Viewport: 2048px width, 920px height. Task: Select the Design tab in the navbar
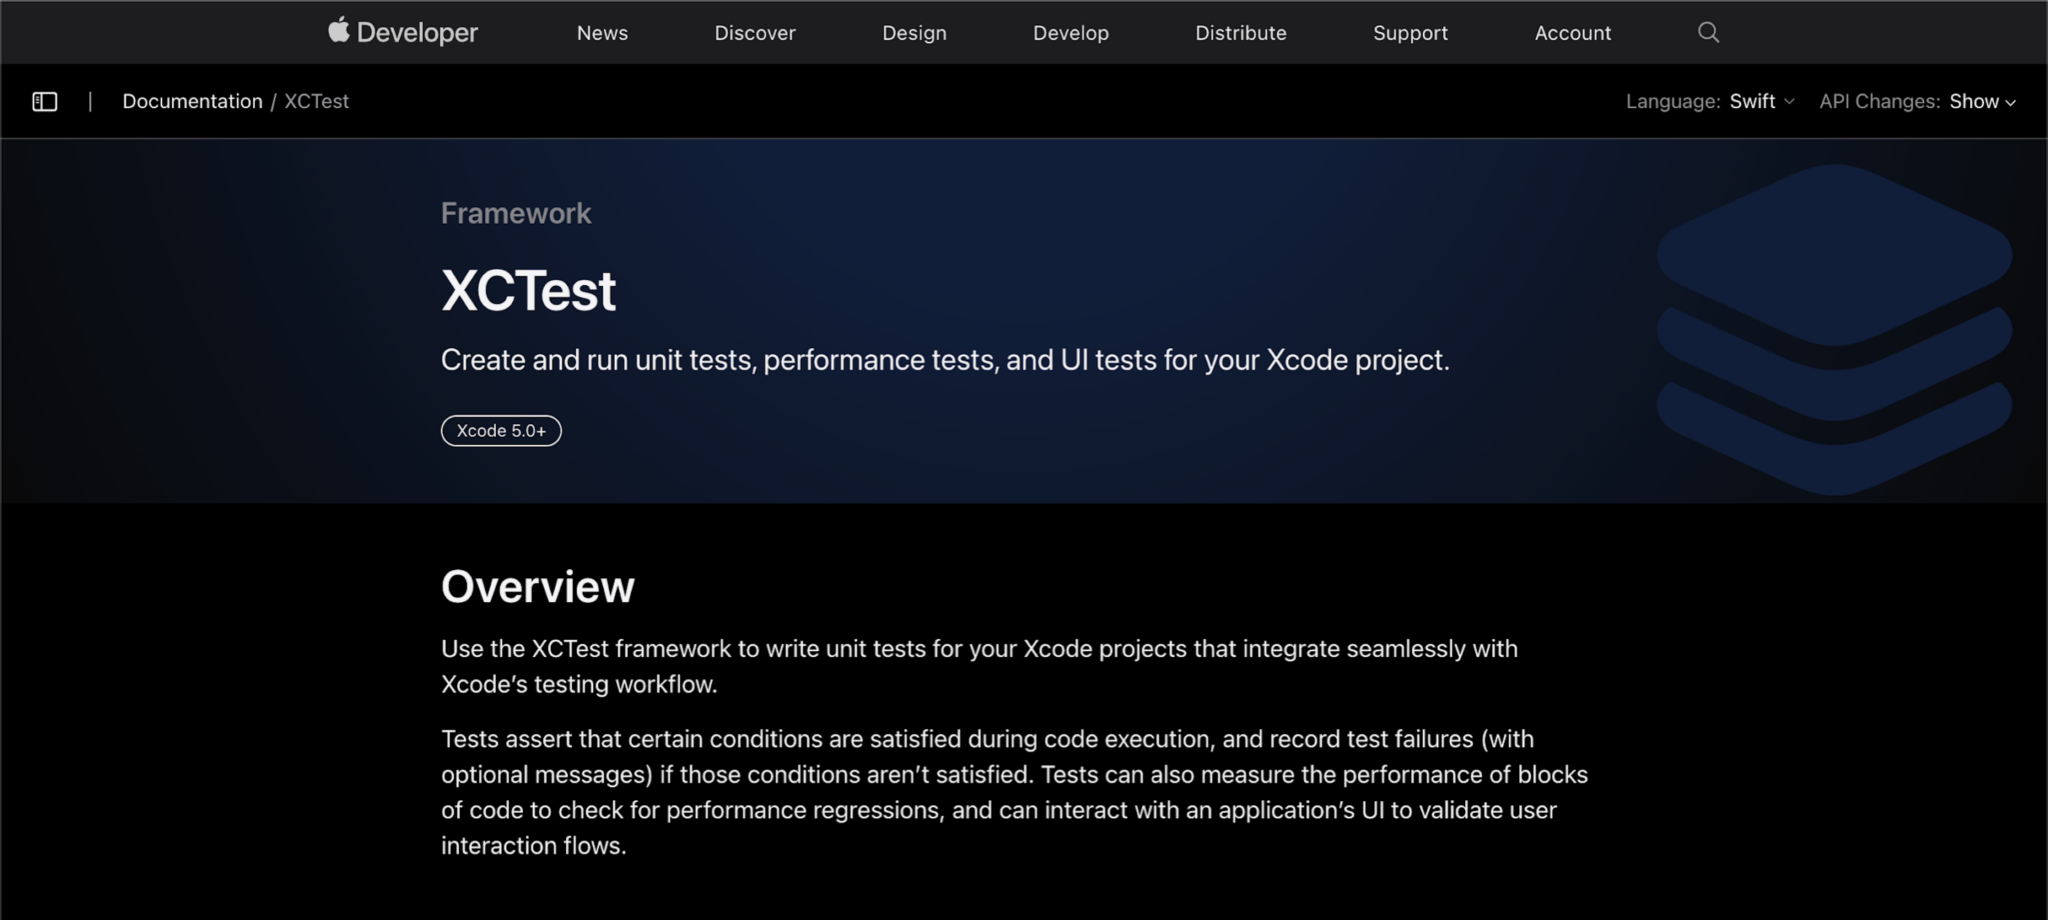(x=913, y=32)
